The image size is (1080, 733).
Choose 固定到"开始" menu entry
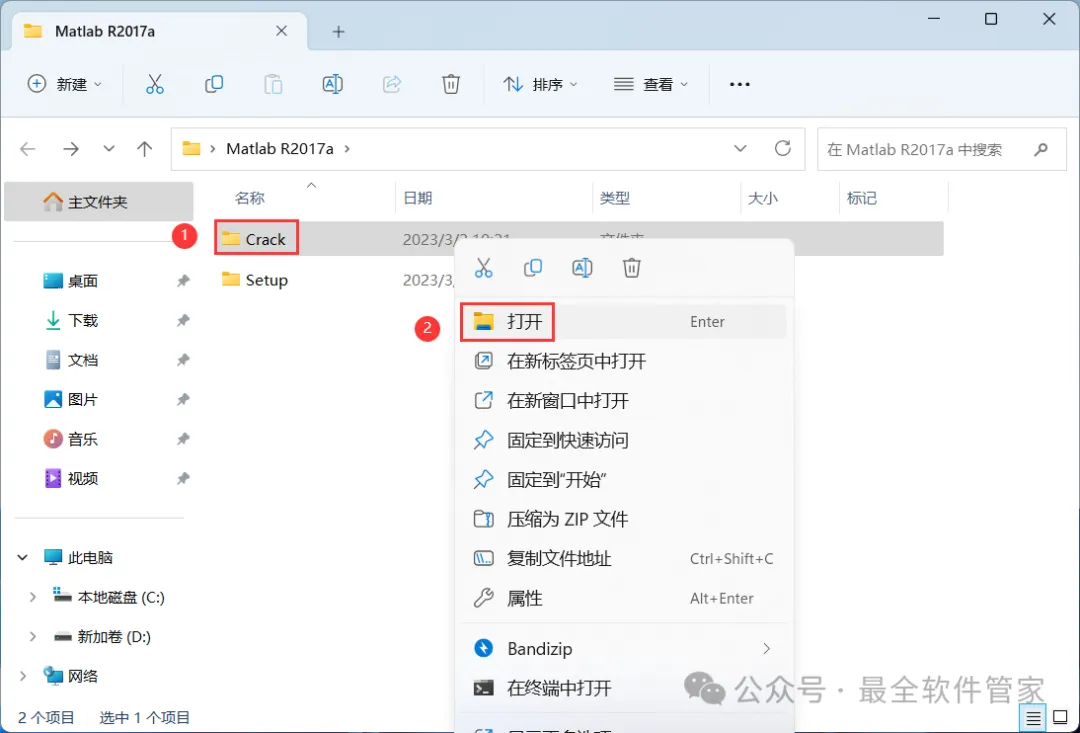(623, 479)
